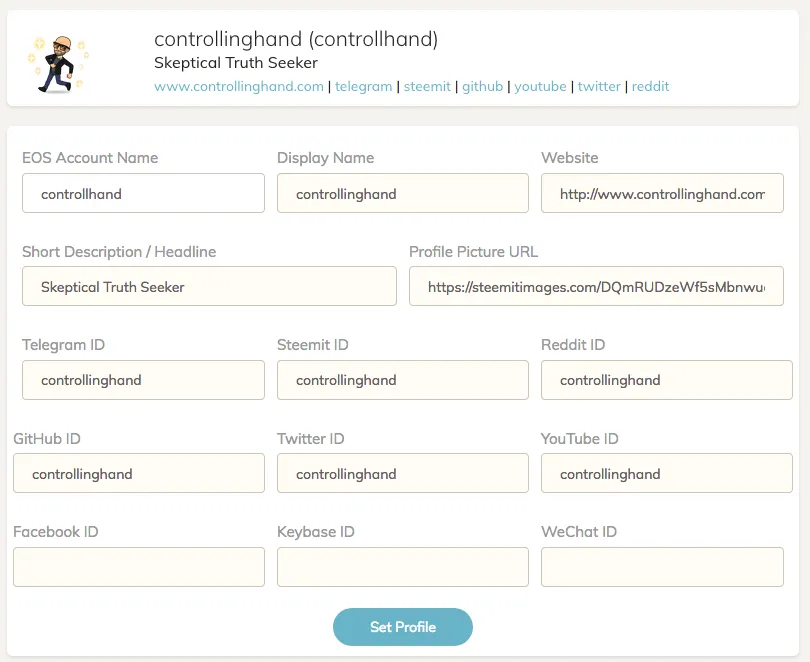Screen dimensions: 810x662
Task: Open the github profile link
Action: coord(482,86)
